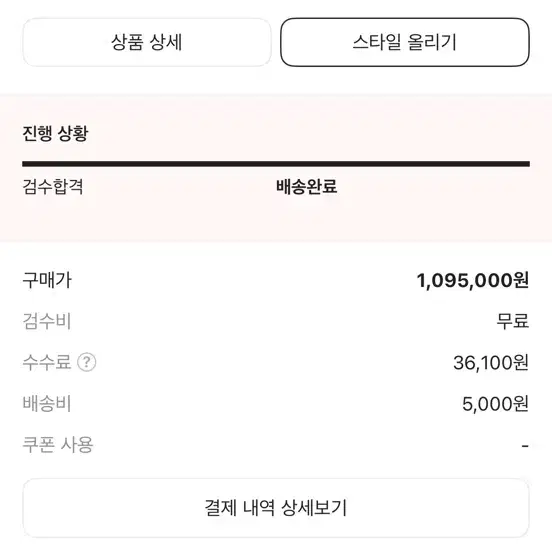
Task: Click the 무료 inspection fee value
Action: coord(513,321)
